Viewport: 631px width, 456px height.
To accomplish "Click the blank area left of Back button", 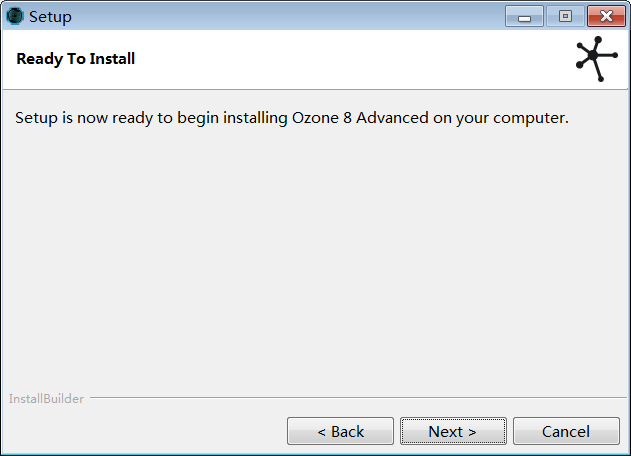I will pos(140,431).
